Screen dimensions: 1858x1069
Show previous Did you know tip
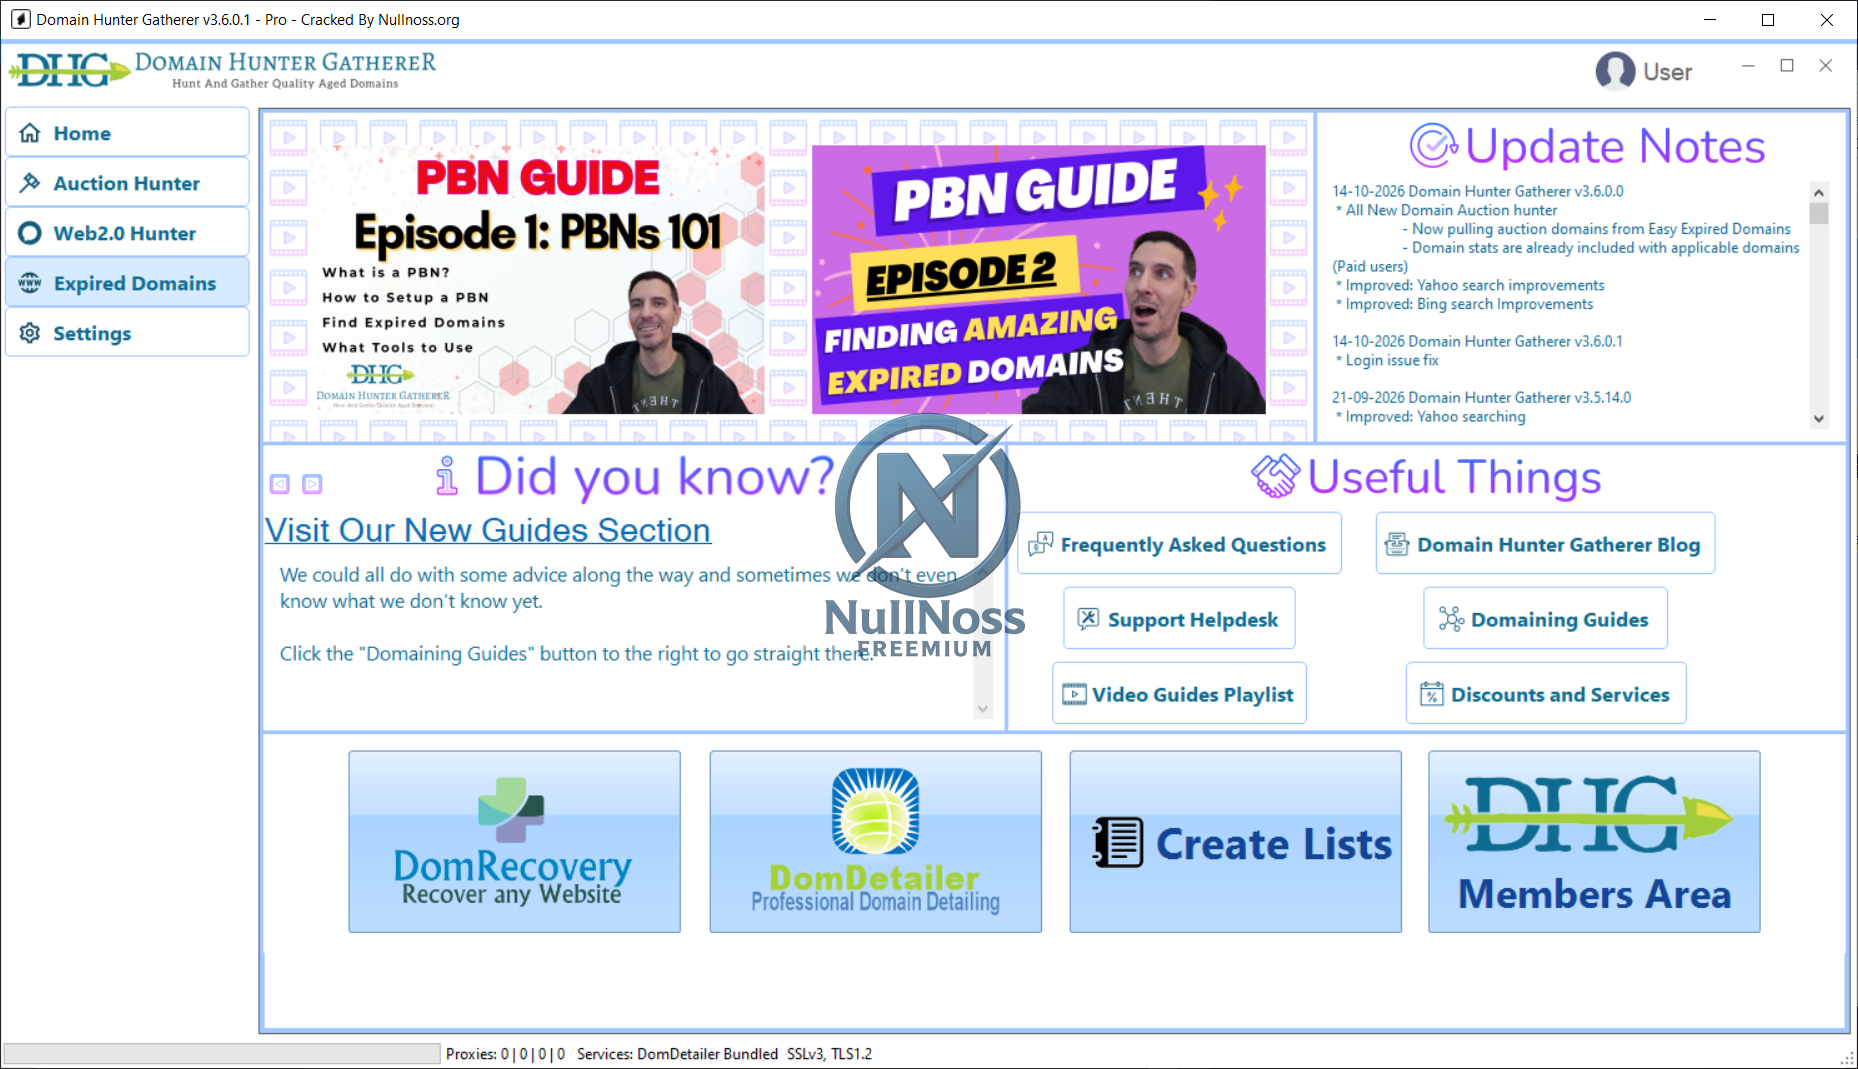tap(280, 484)
